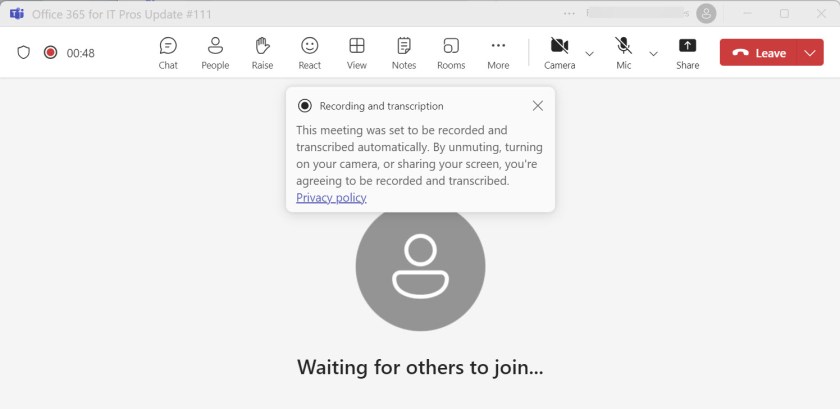Share your screen with Share button
840x409 pixels.
(x=687, y=53)
